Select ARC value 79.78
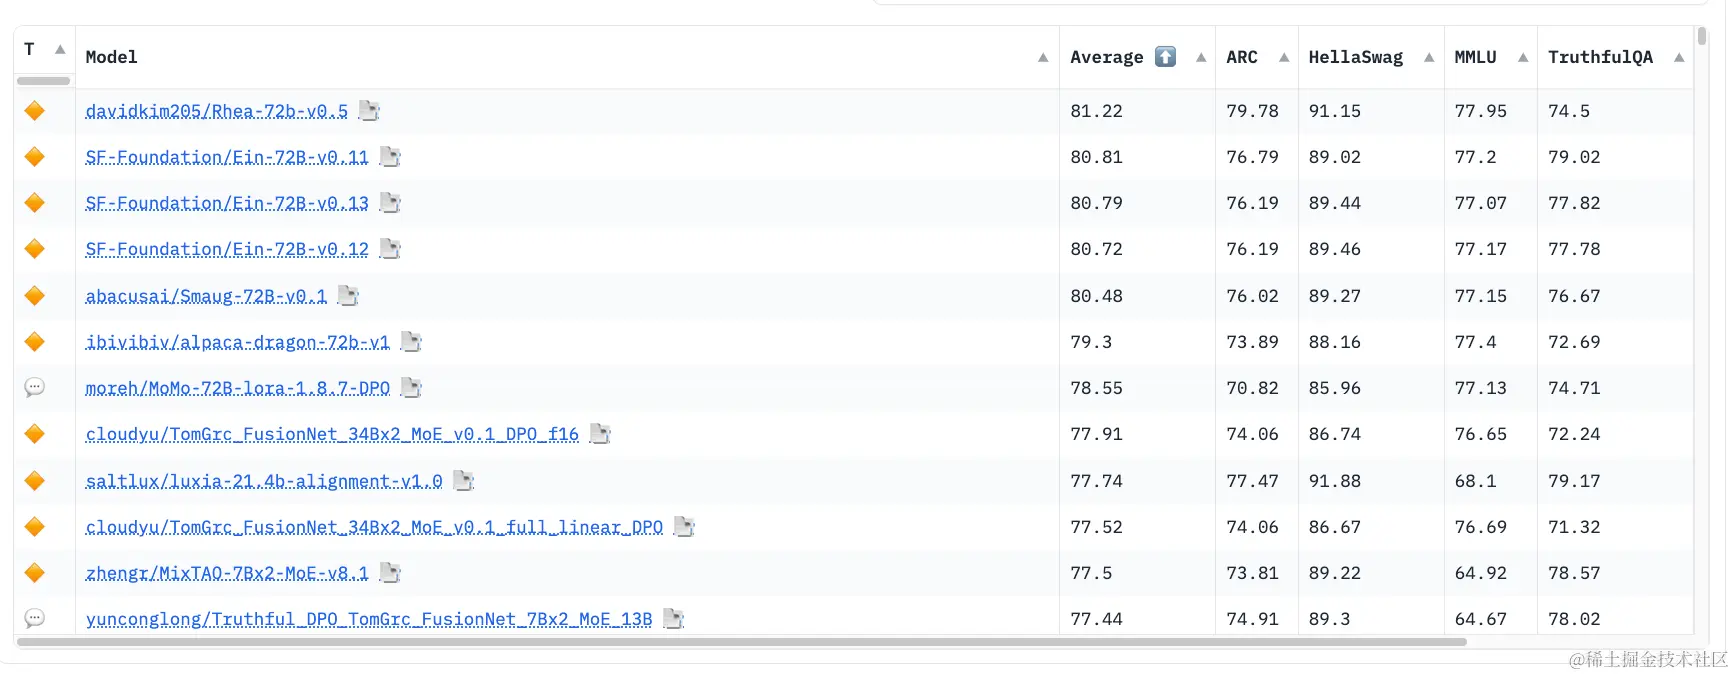The image size is (1735, 676). (x=1252, y=111)
